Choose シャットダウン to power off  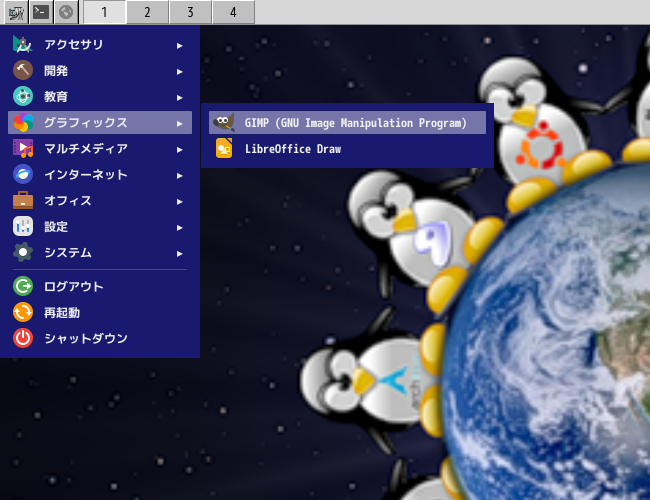(100, 338)
